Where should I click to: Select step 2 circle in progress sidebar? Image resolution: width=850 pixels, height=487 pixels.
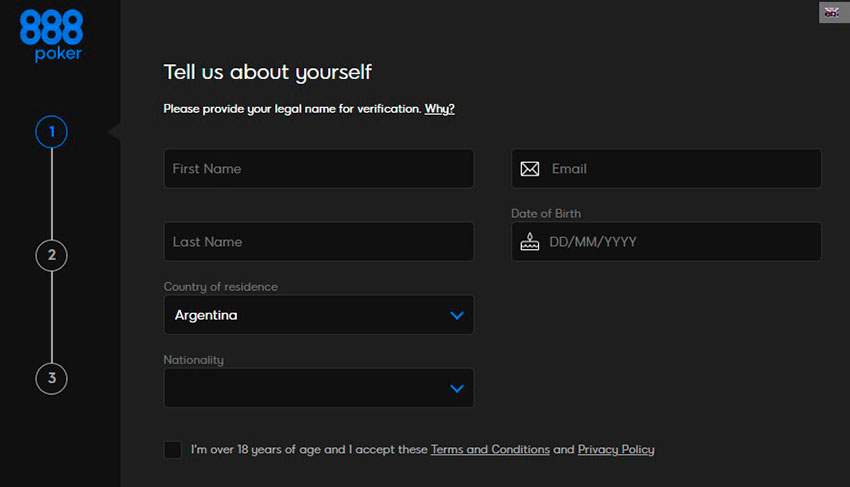[51, 255]
